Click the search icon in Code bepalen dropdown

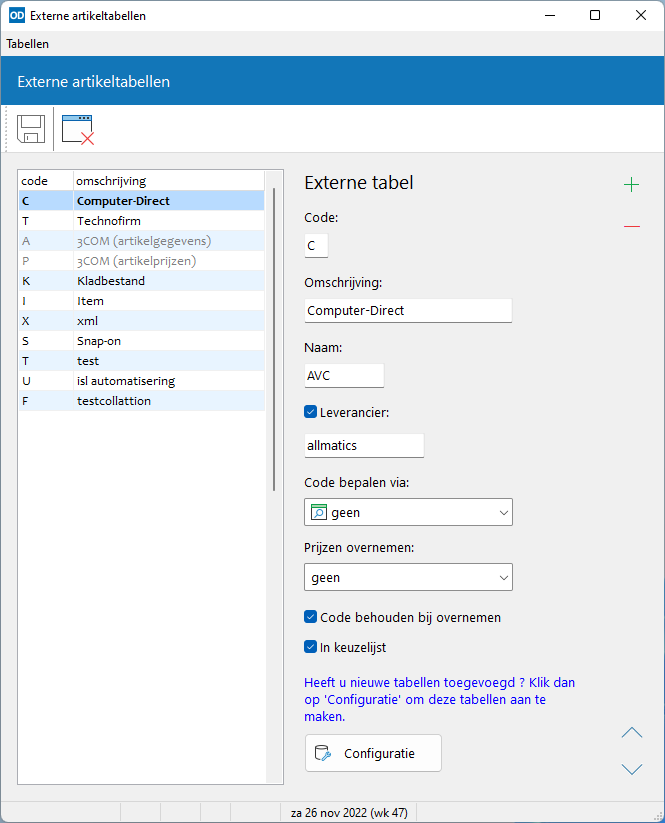point(319,512)
